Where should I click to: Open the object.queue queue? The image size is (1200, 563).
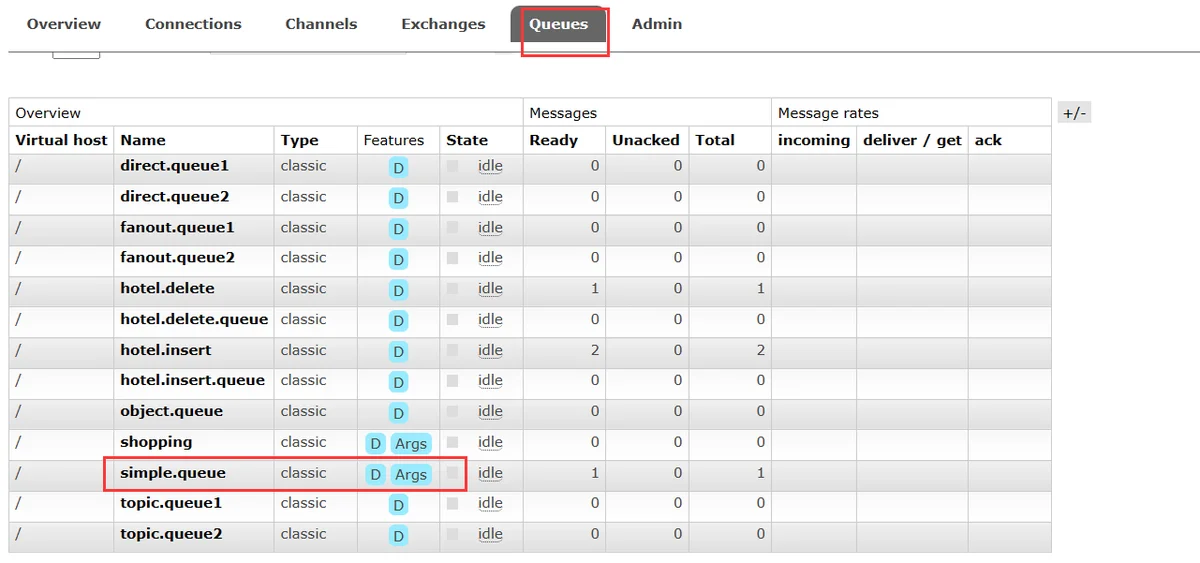(x=171, y=412)
